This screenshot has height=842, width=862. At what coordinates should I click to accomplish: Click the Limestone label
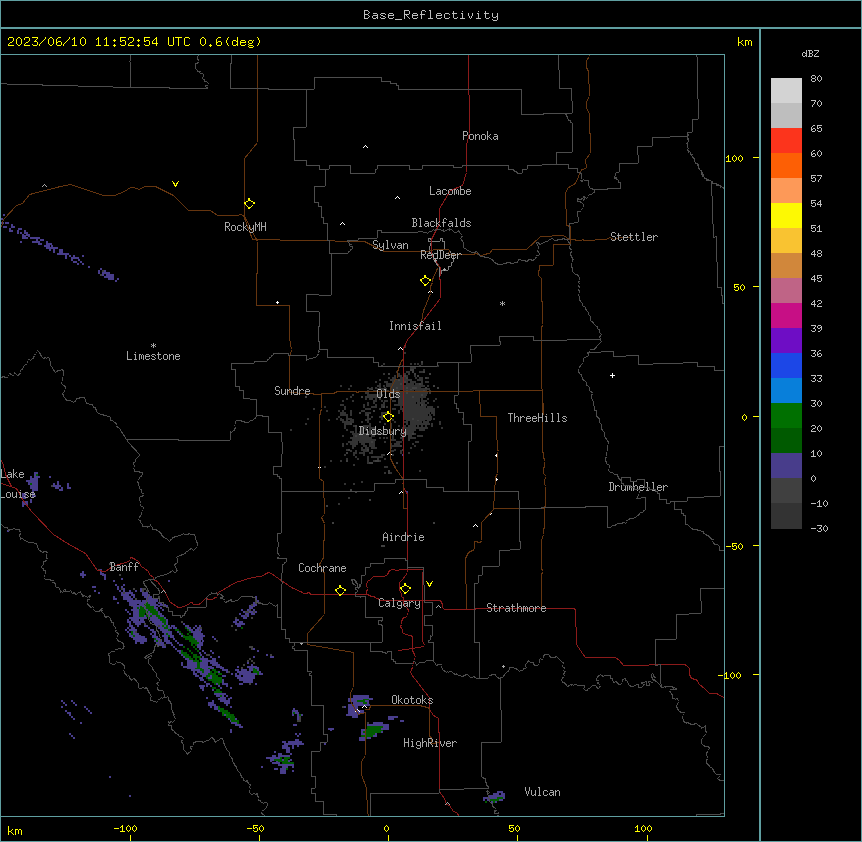point(153,356)
